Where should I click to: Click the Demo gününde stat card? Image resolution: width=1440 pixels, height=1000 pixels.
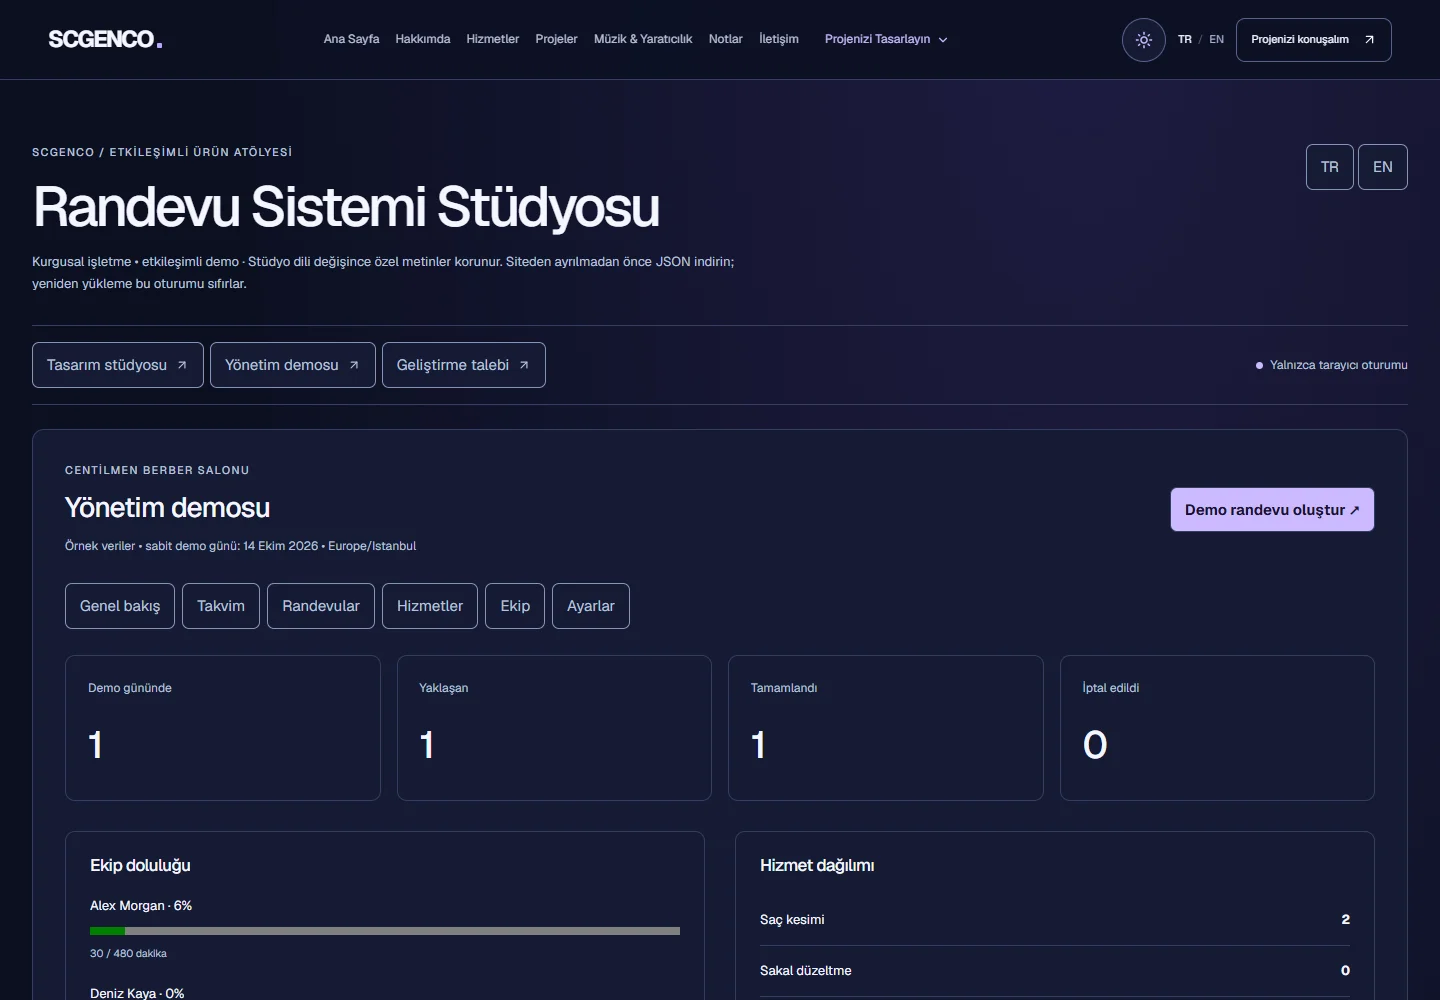(223, 728)
